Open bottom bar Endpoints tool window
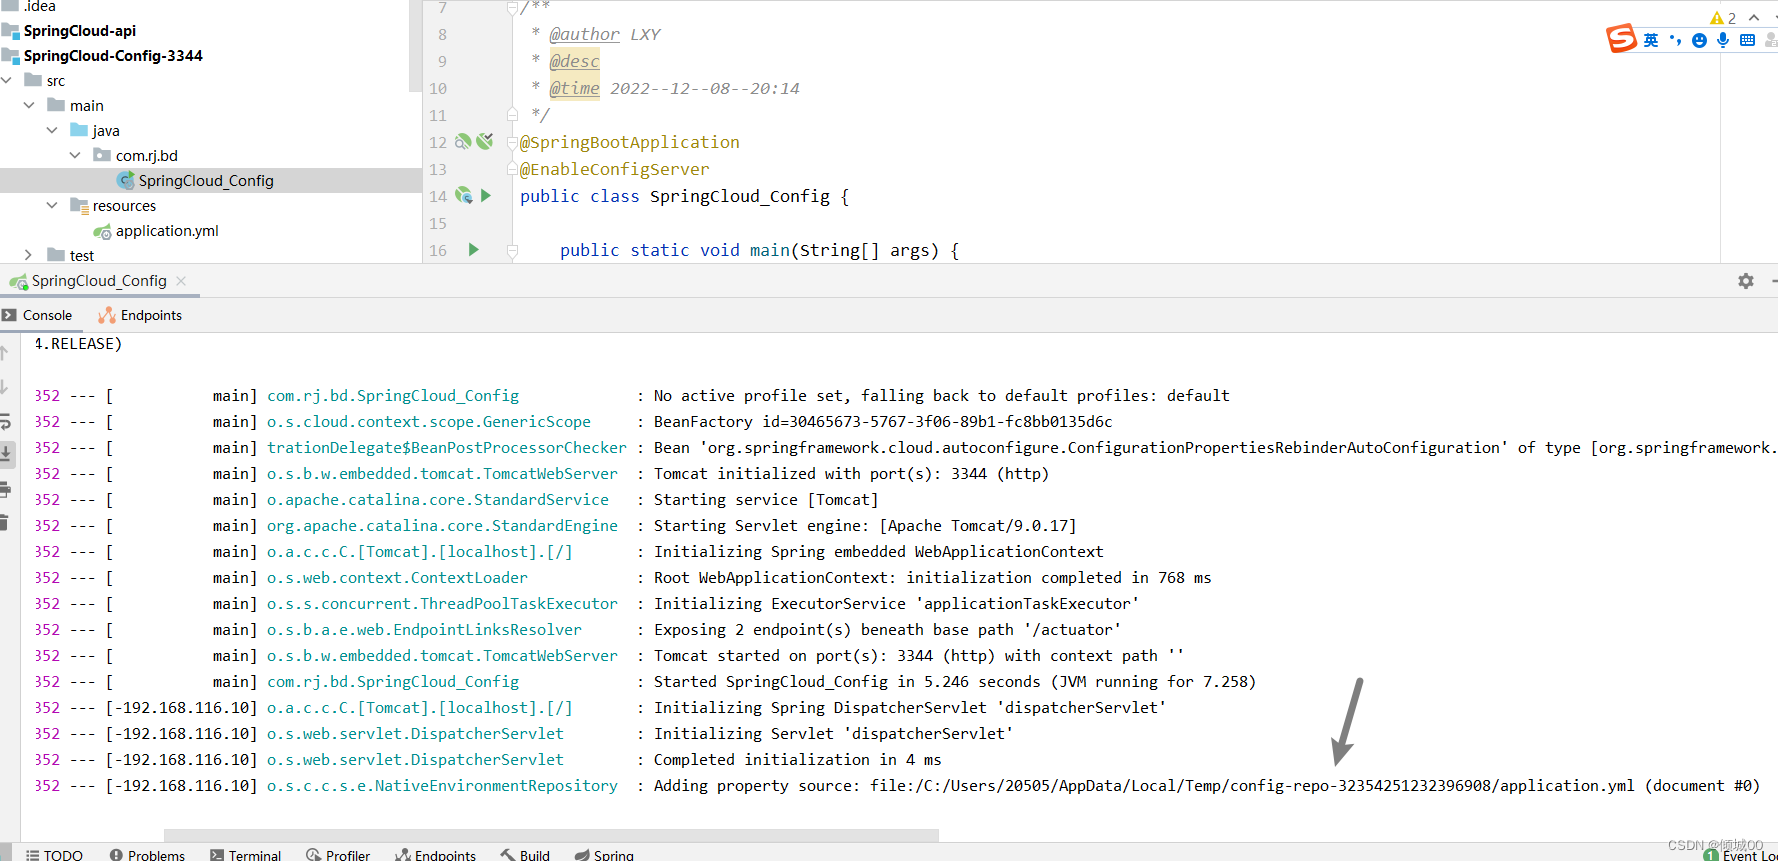The height and width of the screenshot is (861, 1778). (x=435, y=855)
